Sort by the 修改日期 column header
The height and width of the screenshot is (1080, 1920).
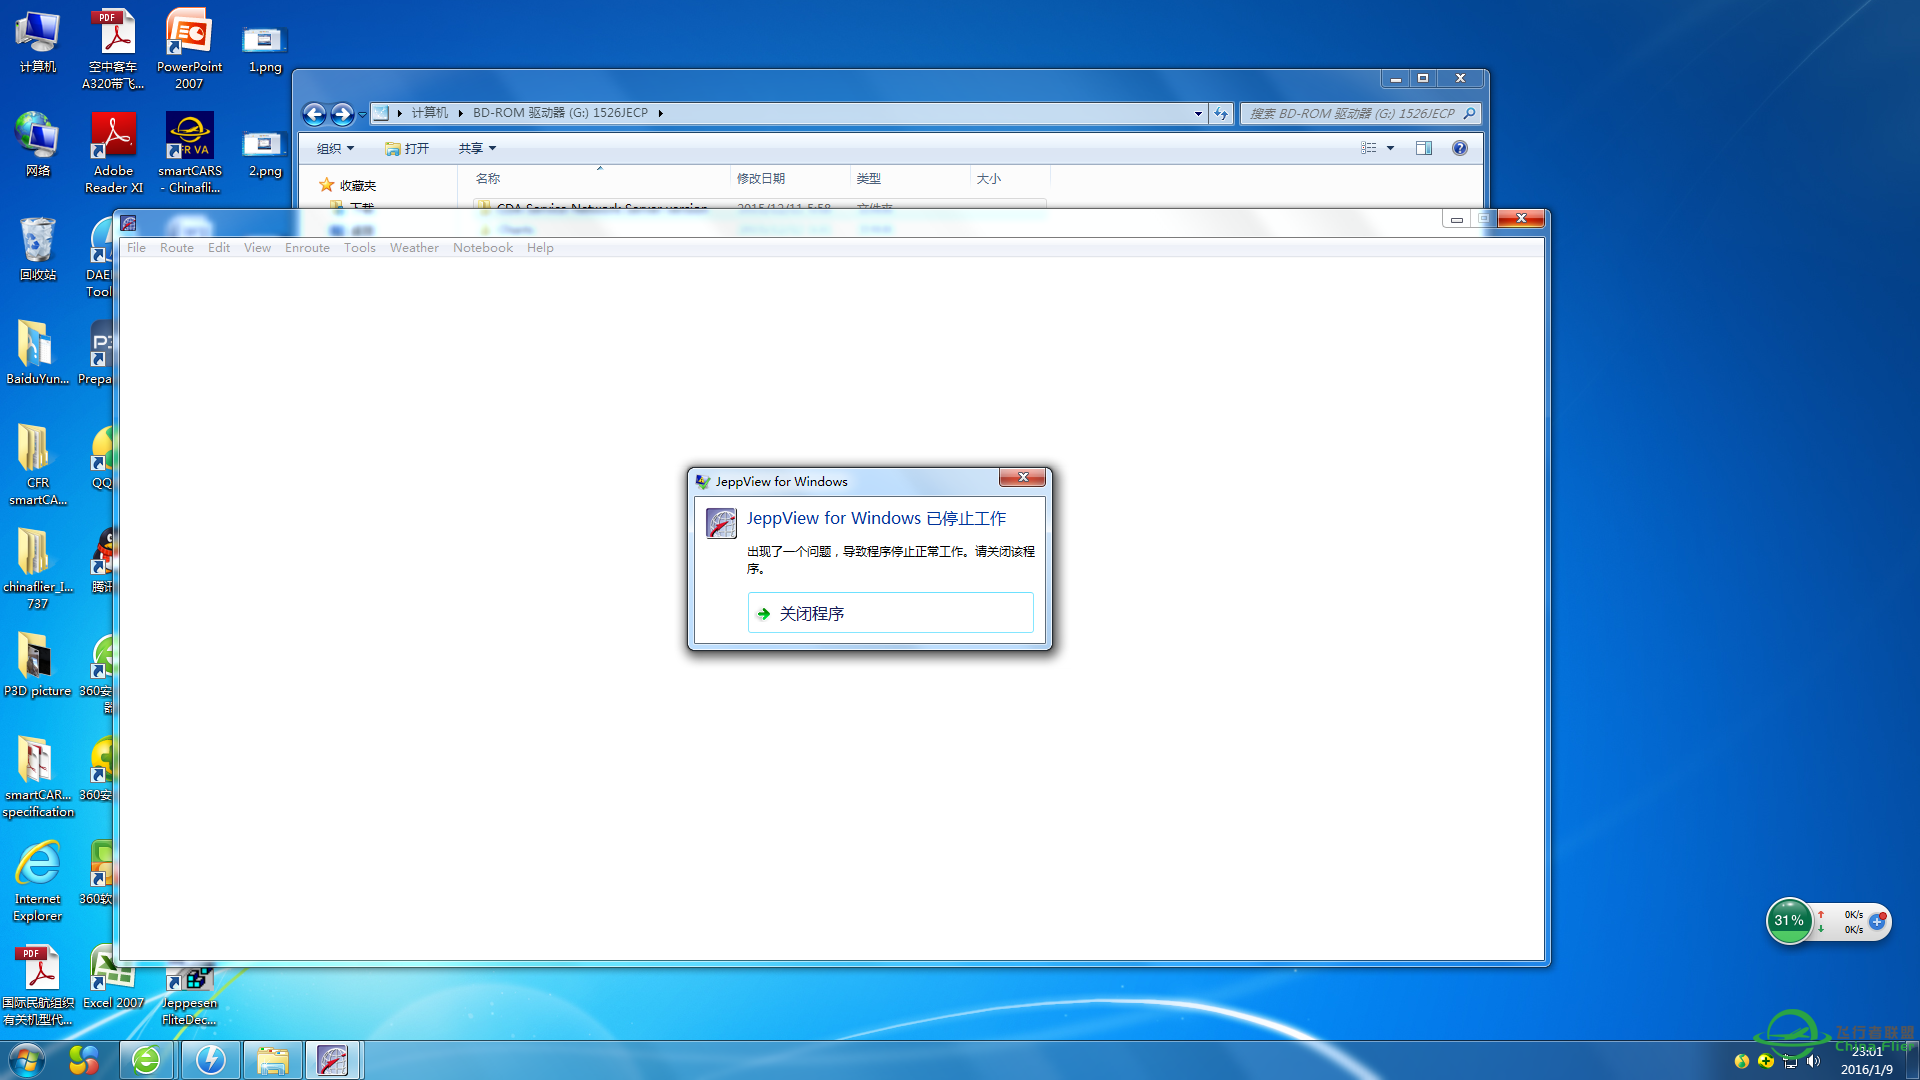tap(761, 178)
